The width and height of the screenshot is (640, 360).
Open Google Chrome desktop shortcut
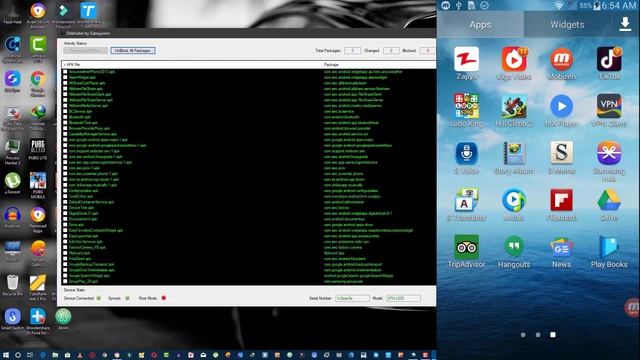[x=38, y=79]
